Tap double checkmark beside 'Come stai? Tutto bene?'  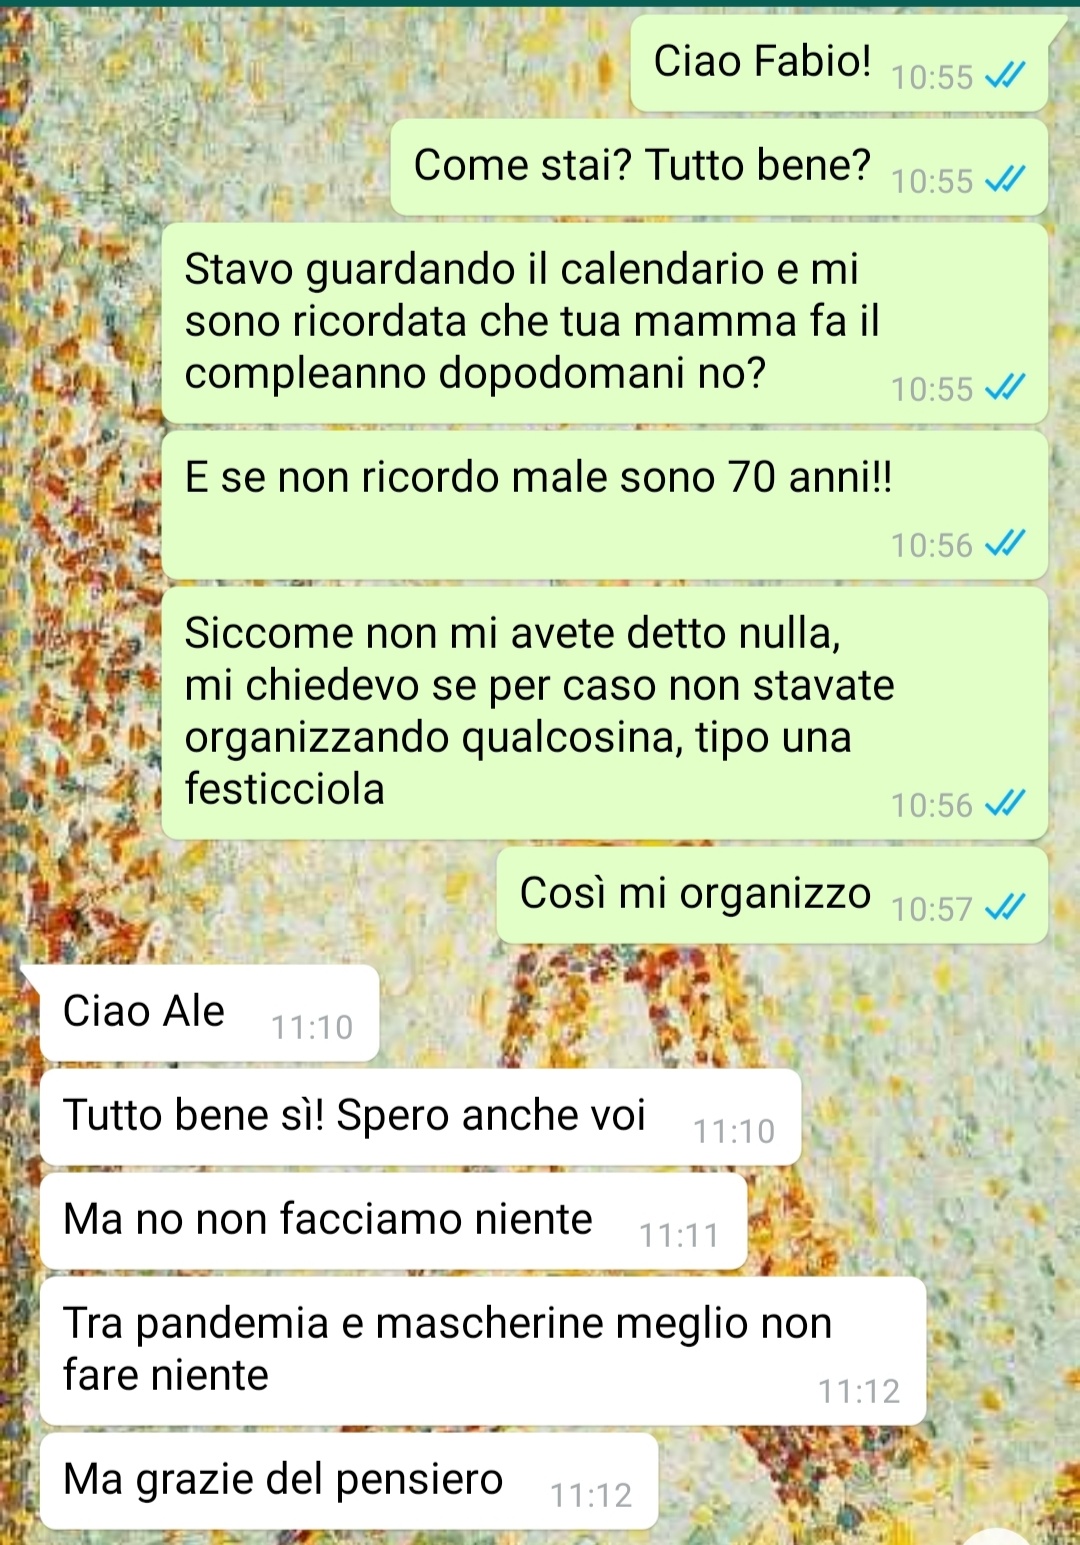point(1005,180)
